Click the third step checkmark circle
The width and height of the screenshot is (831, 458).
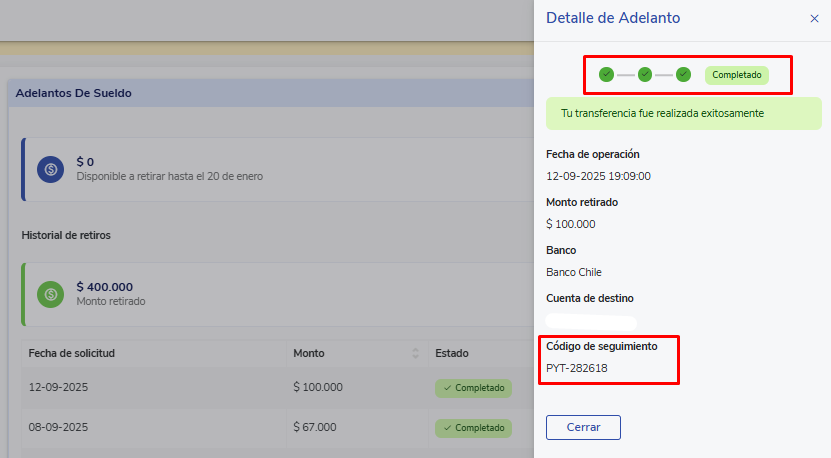point(683,74)
